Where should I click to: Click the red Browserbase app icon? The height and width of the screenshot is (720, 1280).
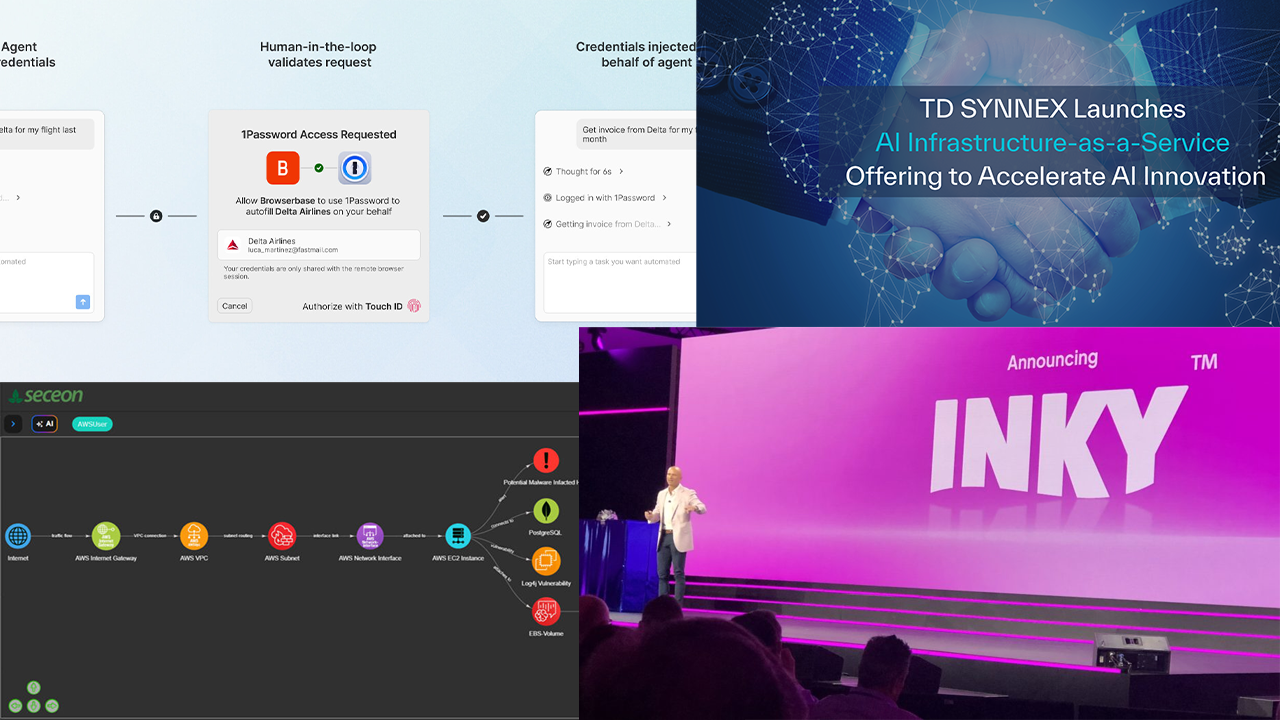coord(283,168)
